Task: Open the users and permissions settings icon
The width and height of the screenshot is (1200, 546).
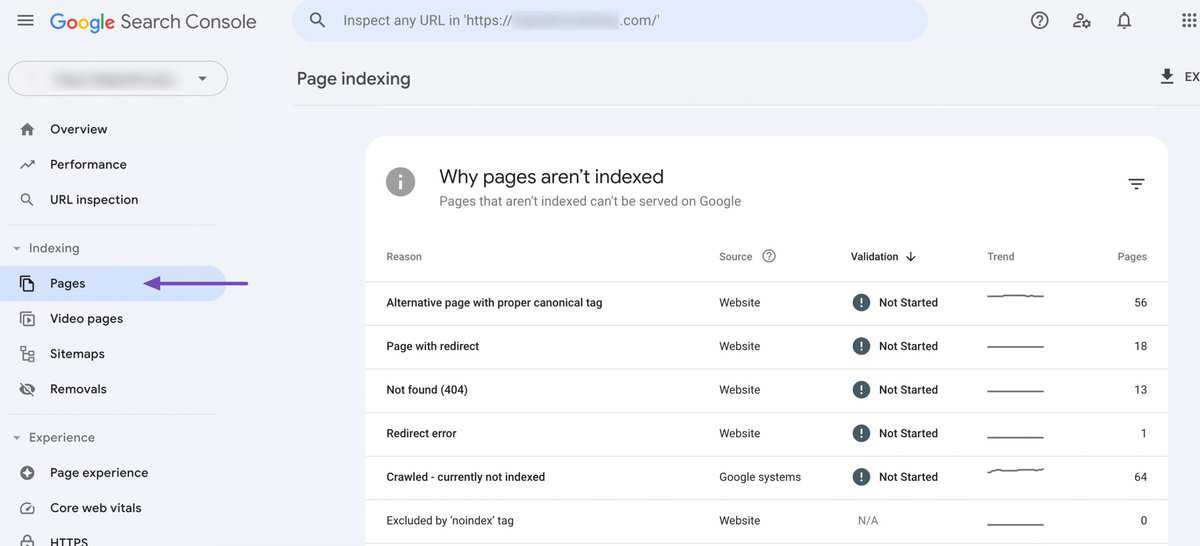Action: coord(1082,20)
